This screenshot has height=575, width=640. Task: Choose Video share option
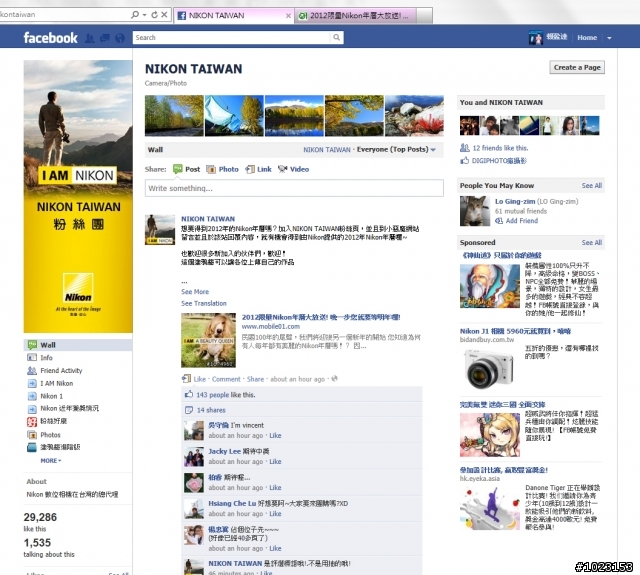(x=293, y=169)
